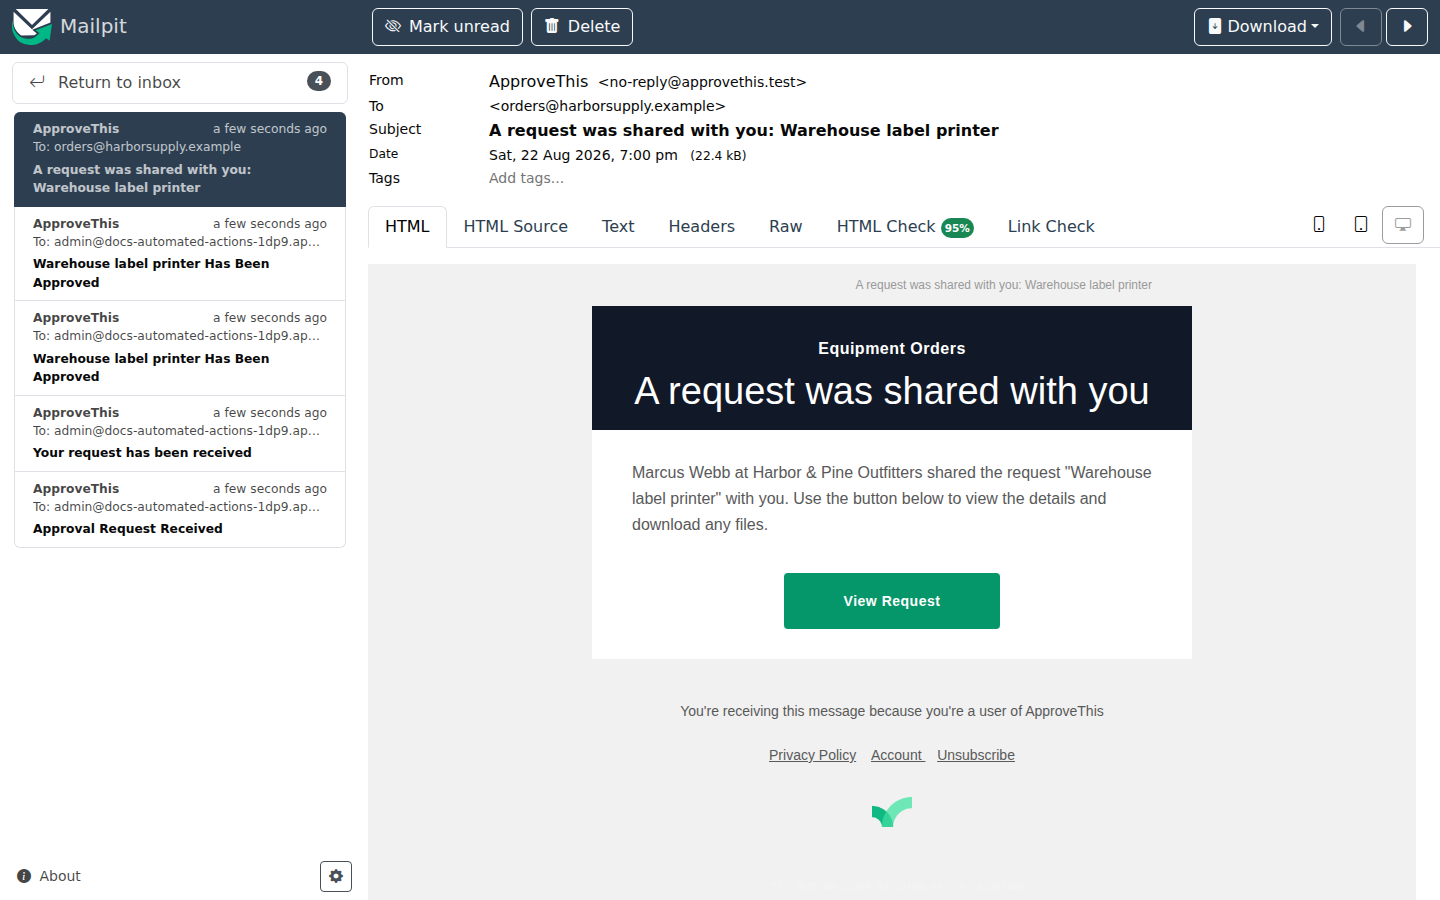
Task: Click the Unsubscribe link
Action: [x=976, y=755]
